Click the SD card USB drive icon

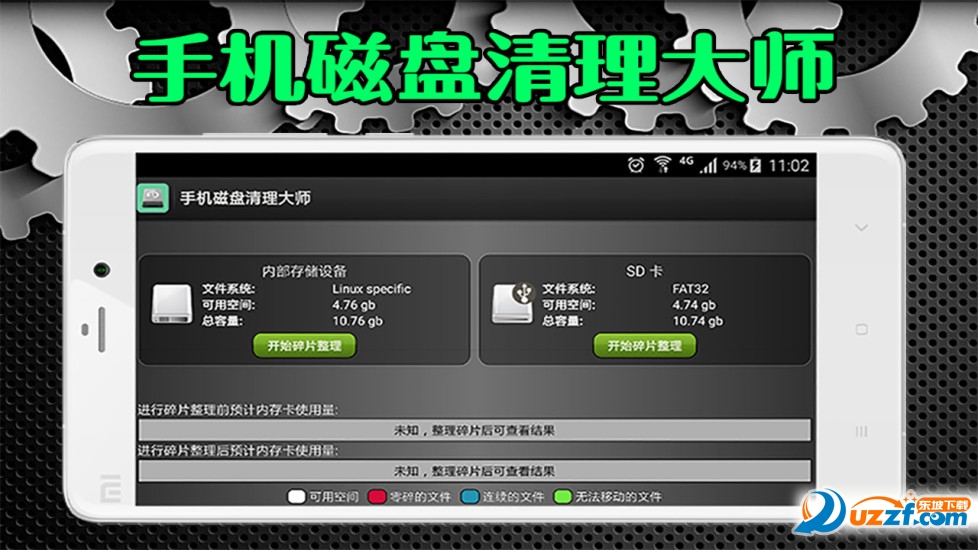(513, 303)
